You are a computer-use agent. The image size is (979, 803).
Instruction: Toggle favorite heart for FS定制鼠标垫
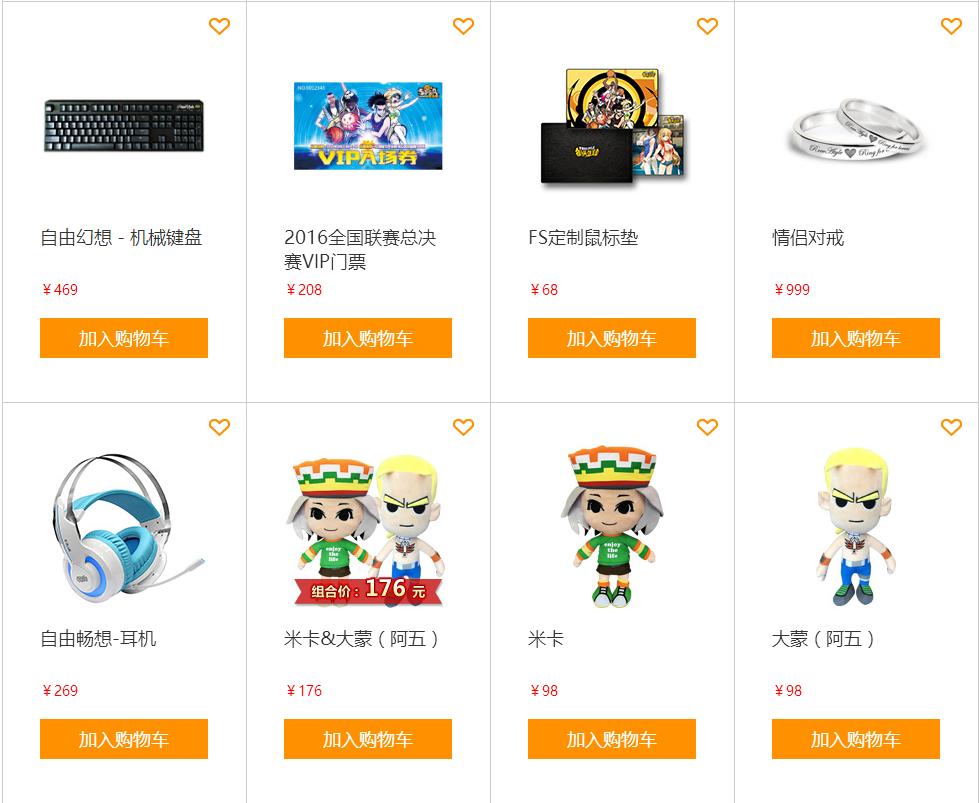click(x=707, y=26)
